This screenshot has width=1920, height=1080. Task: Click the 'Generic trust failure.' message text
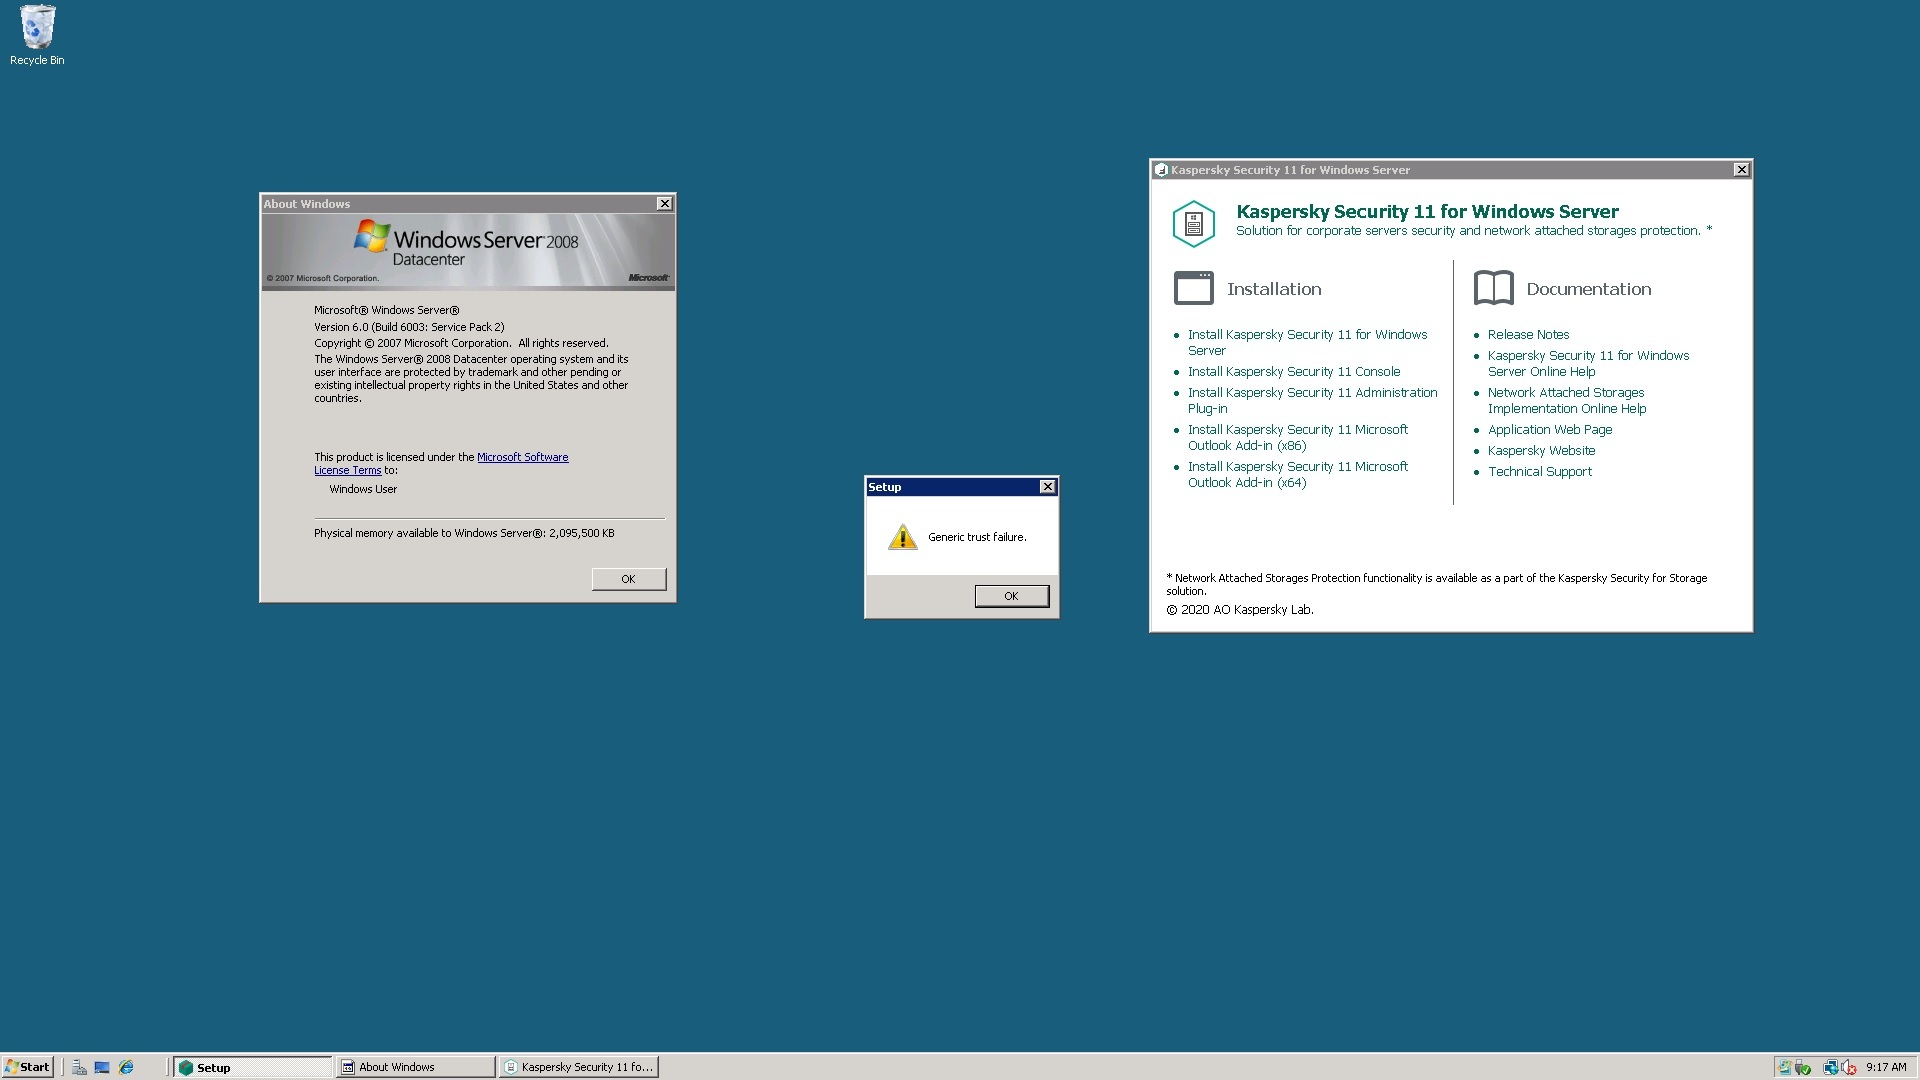click(977, 537)
